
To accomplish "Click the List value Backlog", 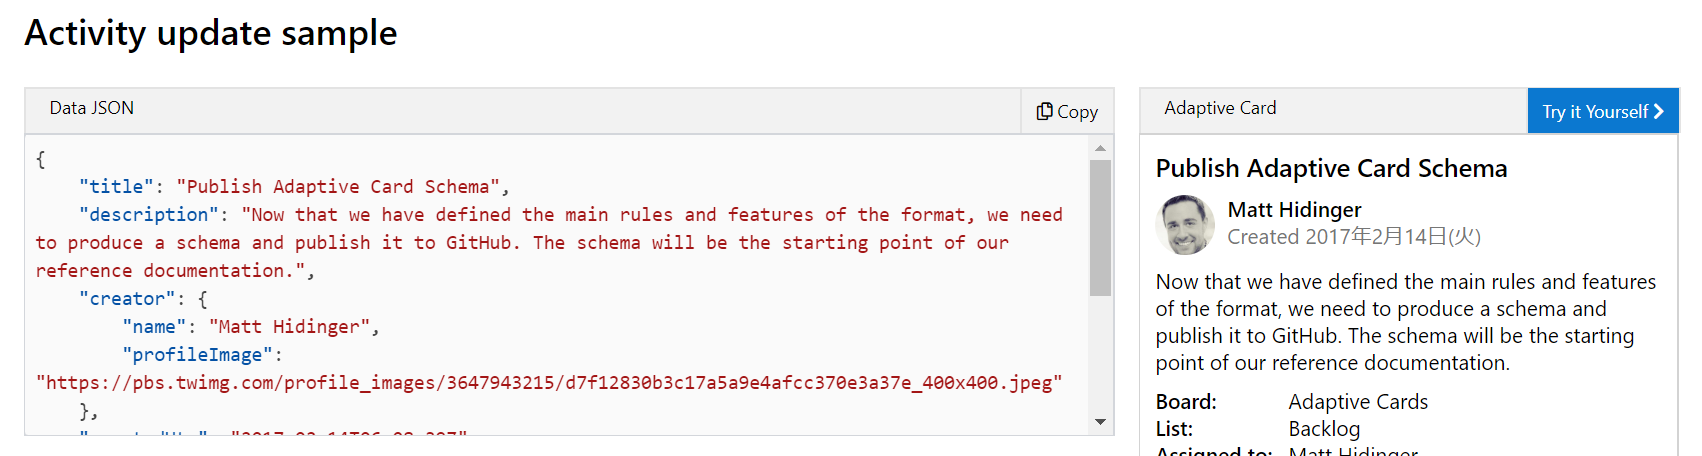I will point(1324,429).
